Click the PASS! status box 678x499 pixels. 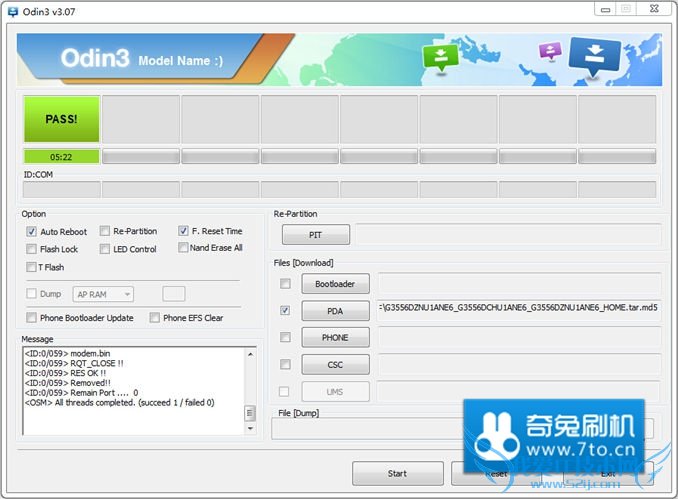(x=61, y=119)
